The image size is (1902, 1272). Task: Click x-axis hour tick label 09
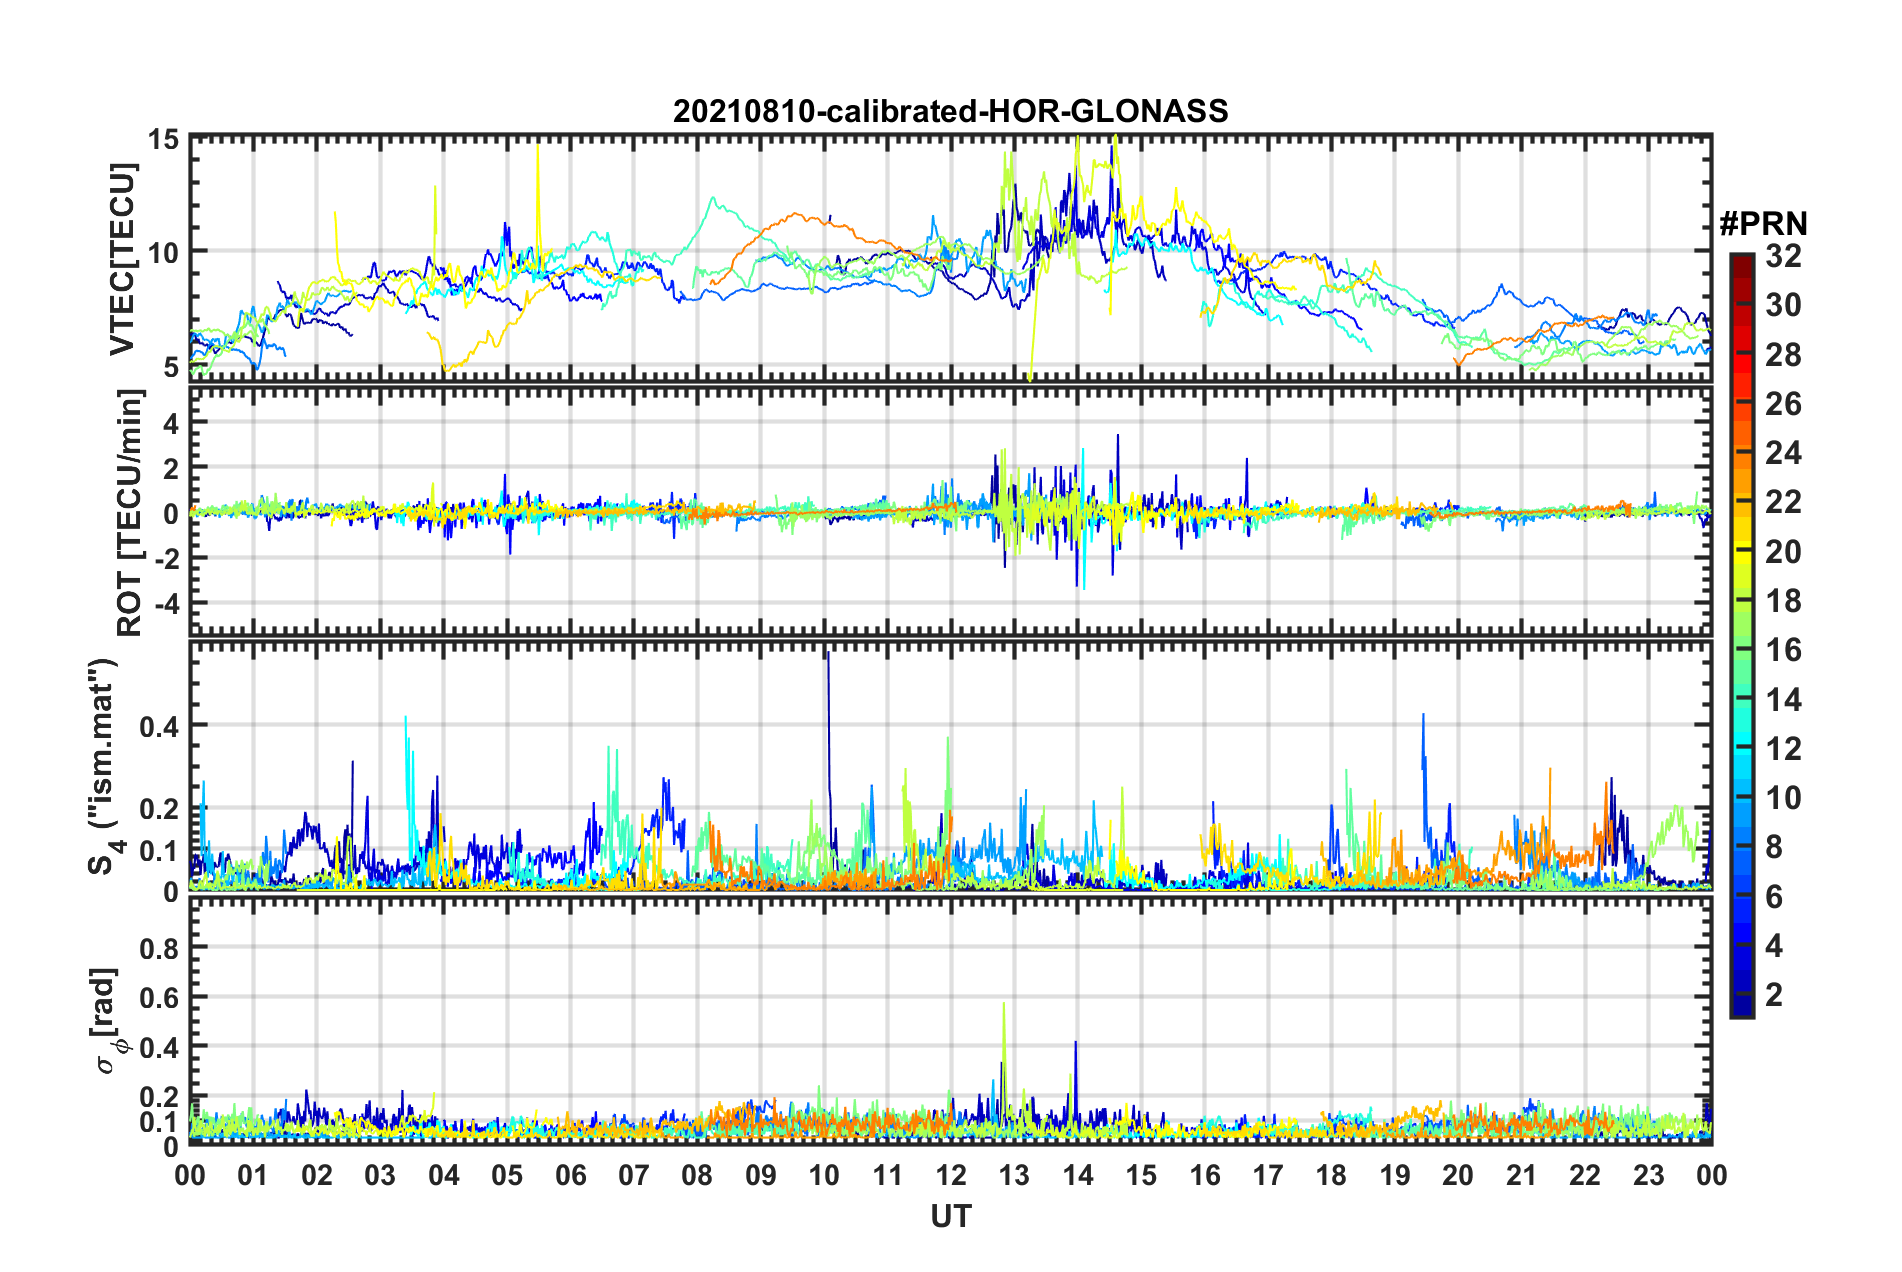click(x=761, y=1175)
